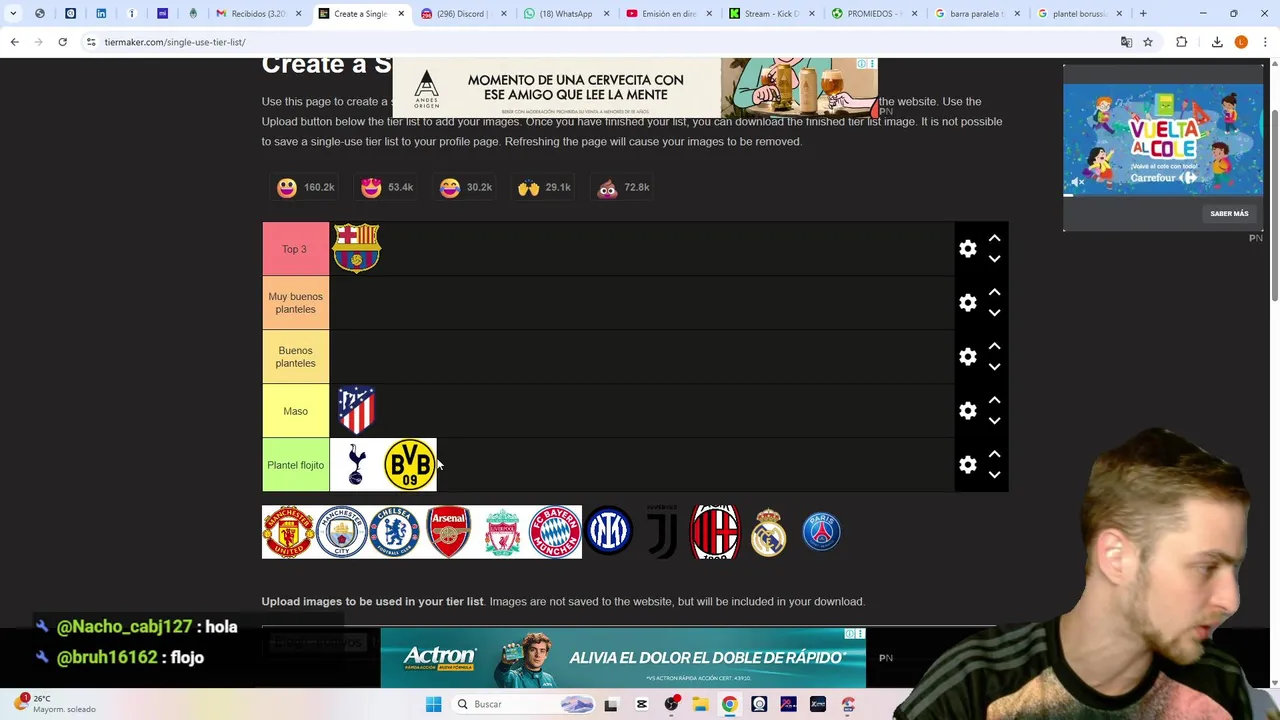Open browser downloads icon
1280x720 pixels.
click(1217, 42)
